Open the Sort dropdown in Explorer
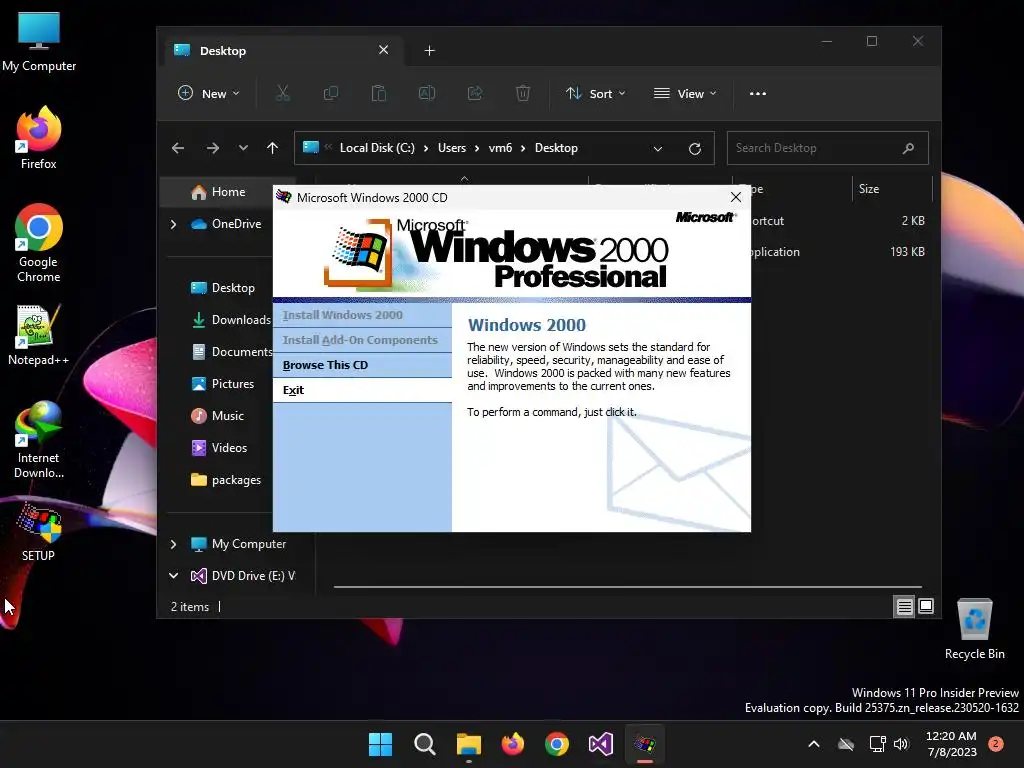The height and width of the screenshot is (768, 1024). coord(596,93)
